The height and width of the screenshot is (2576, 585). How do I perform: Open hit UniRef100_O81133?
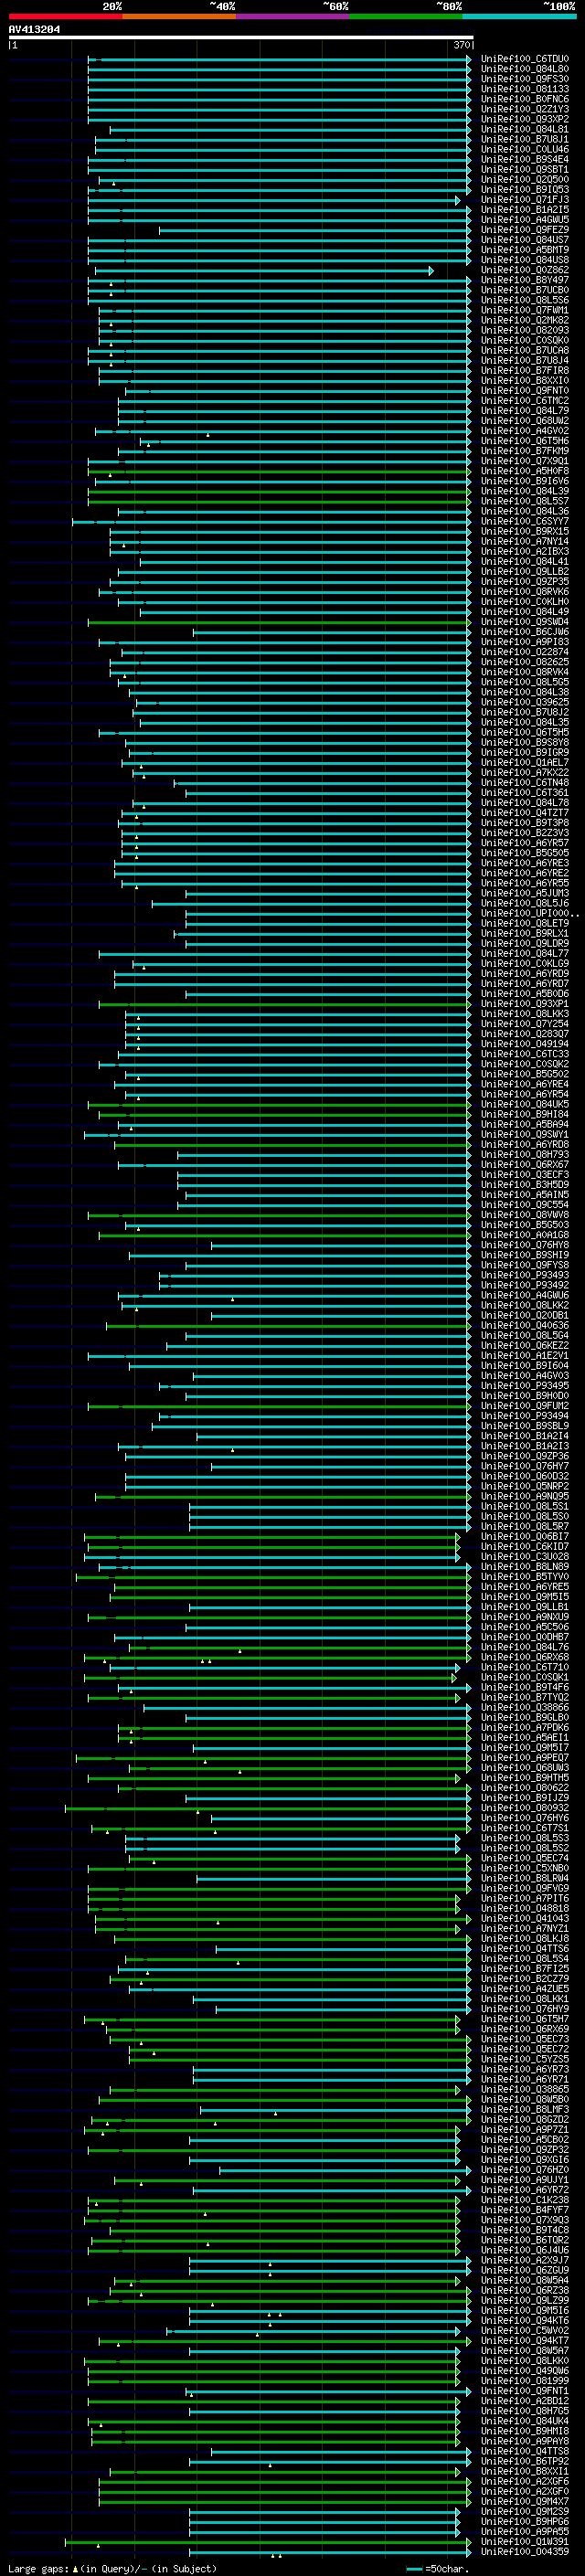pos(524,89)
